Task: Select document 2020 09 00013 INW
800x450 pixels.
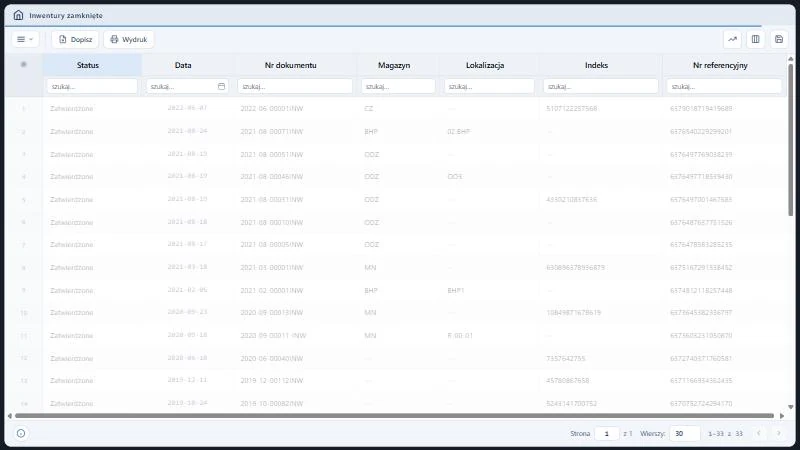Action: (x=271, y=312)
